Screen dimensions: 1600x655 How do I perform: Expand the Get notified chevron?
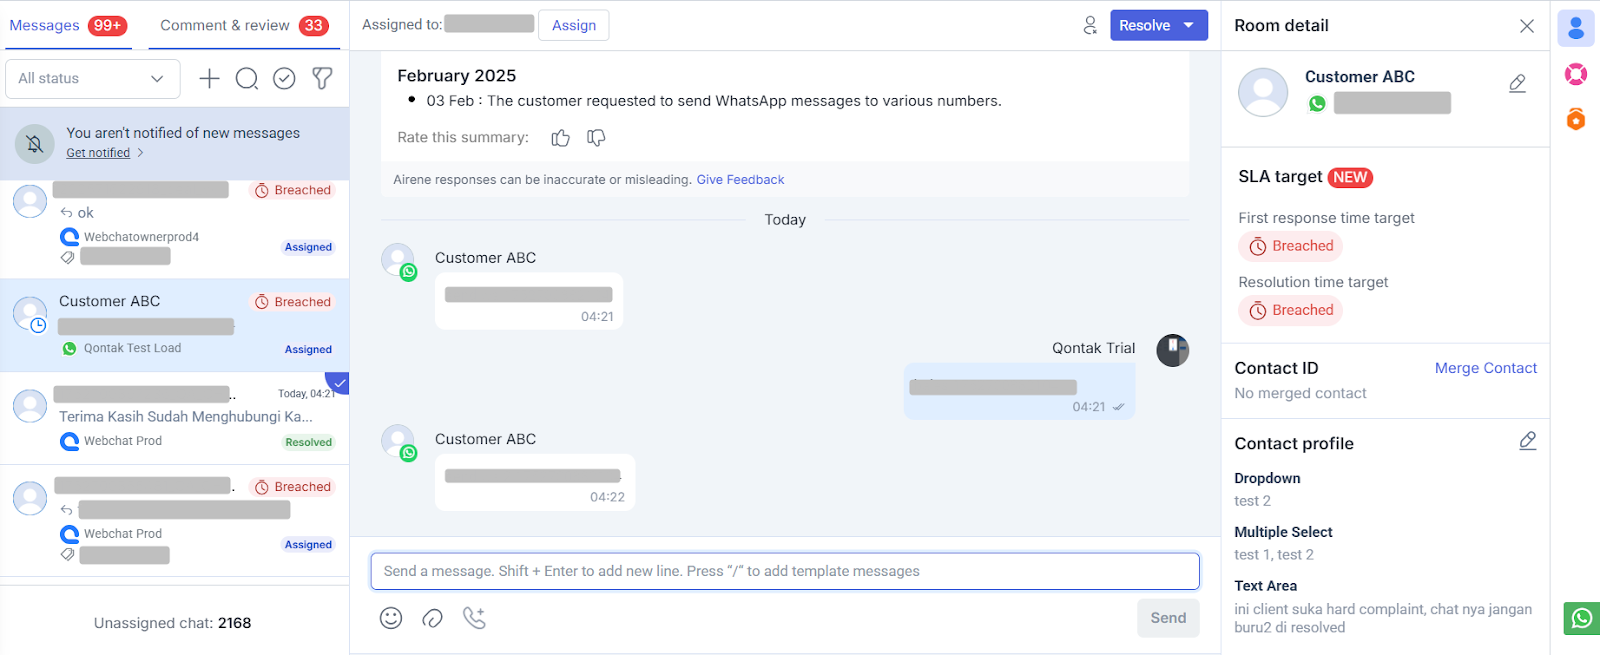tap(140, 153)
